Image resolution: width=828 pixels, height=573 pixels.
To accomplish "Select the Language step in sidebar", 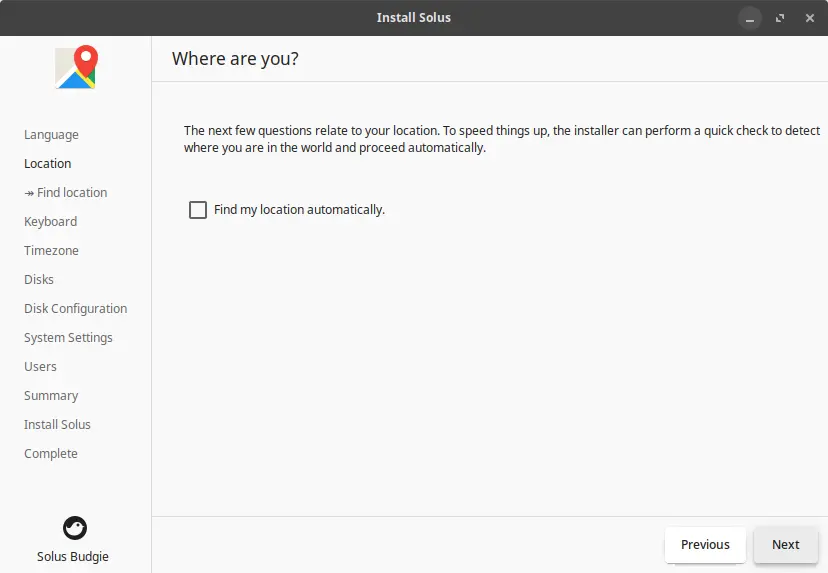I will point(51,135).
